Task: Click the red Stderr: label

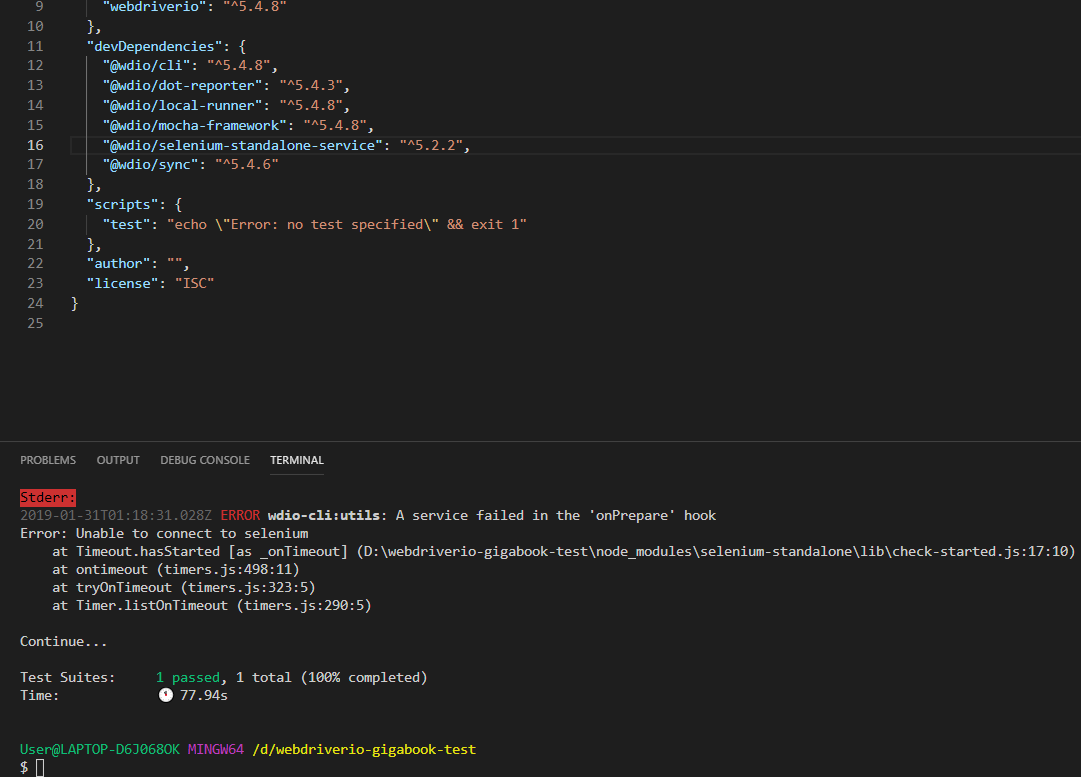Action: tap(48, 498)
